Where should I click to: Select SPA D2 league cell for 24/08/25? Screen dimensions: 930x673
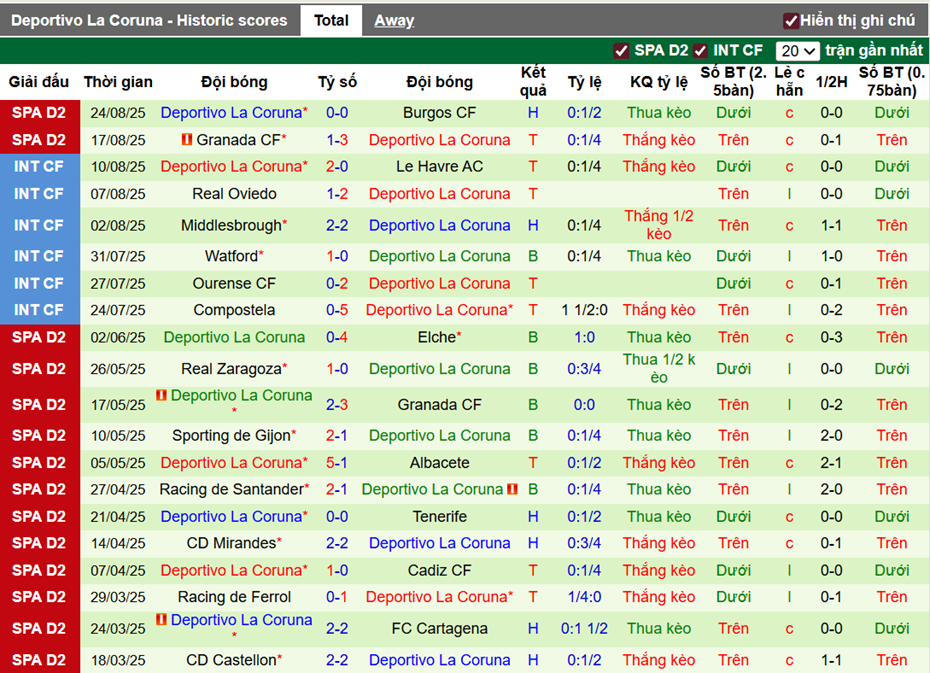(39, 113)
